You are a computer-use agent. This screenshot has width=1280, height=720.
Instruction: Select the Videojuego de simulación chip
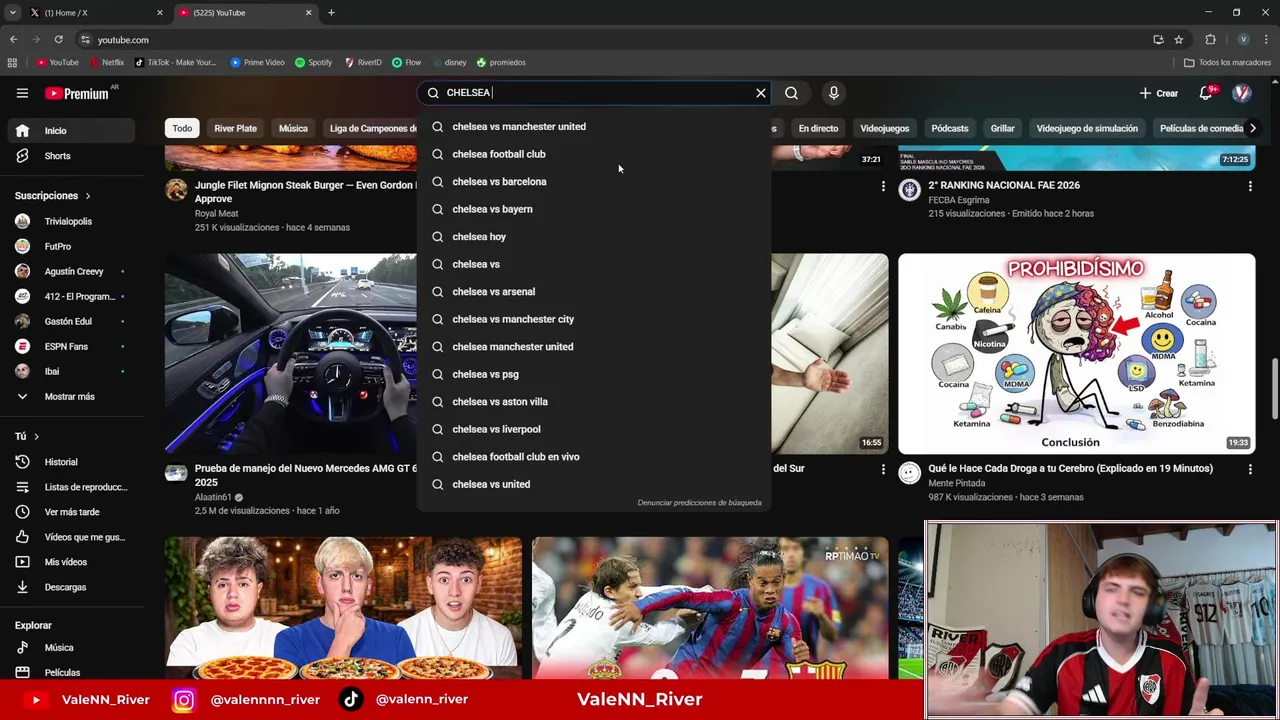1087,128
